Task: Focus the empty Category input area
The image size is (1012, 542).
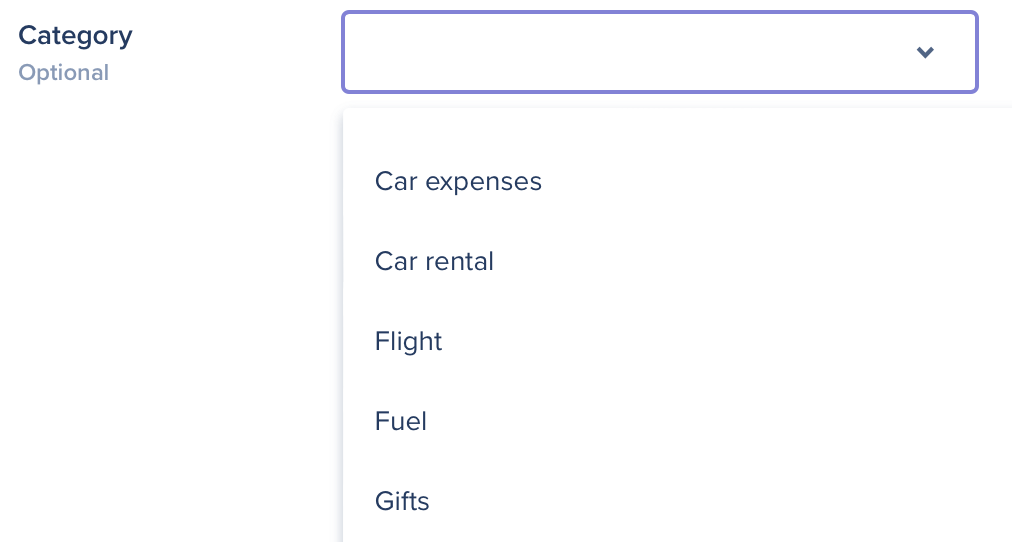Action: [600, 52]
